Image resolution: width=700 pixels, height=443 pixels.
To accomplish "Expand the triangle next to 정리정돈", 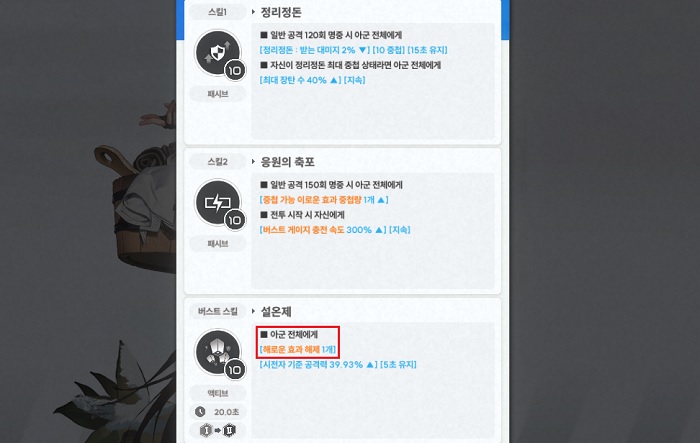I will click(x=253, y=12).
